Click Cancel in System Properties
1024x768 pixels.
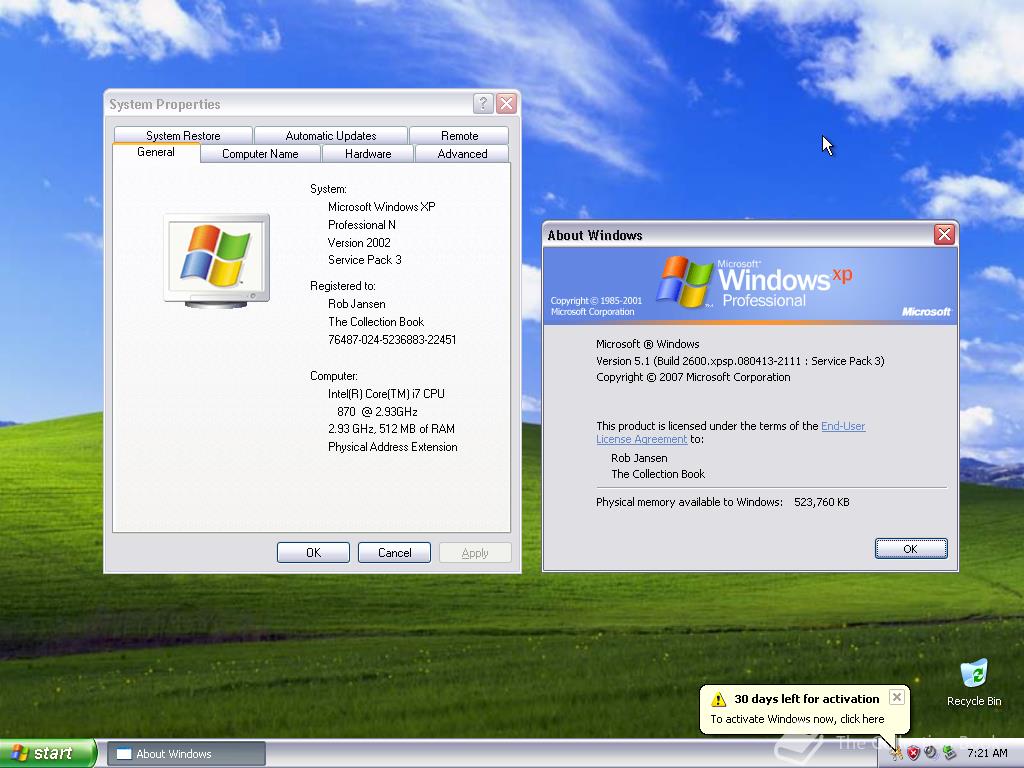coord(394,552)
